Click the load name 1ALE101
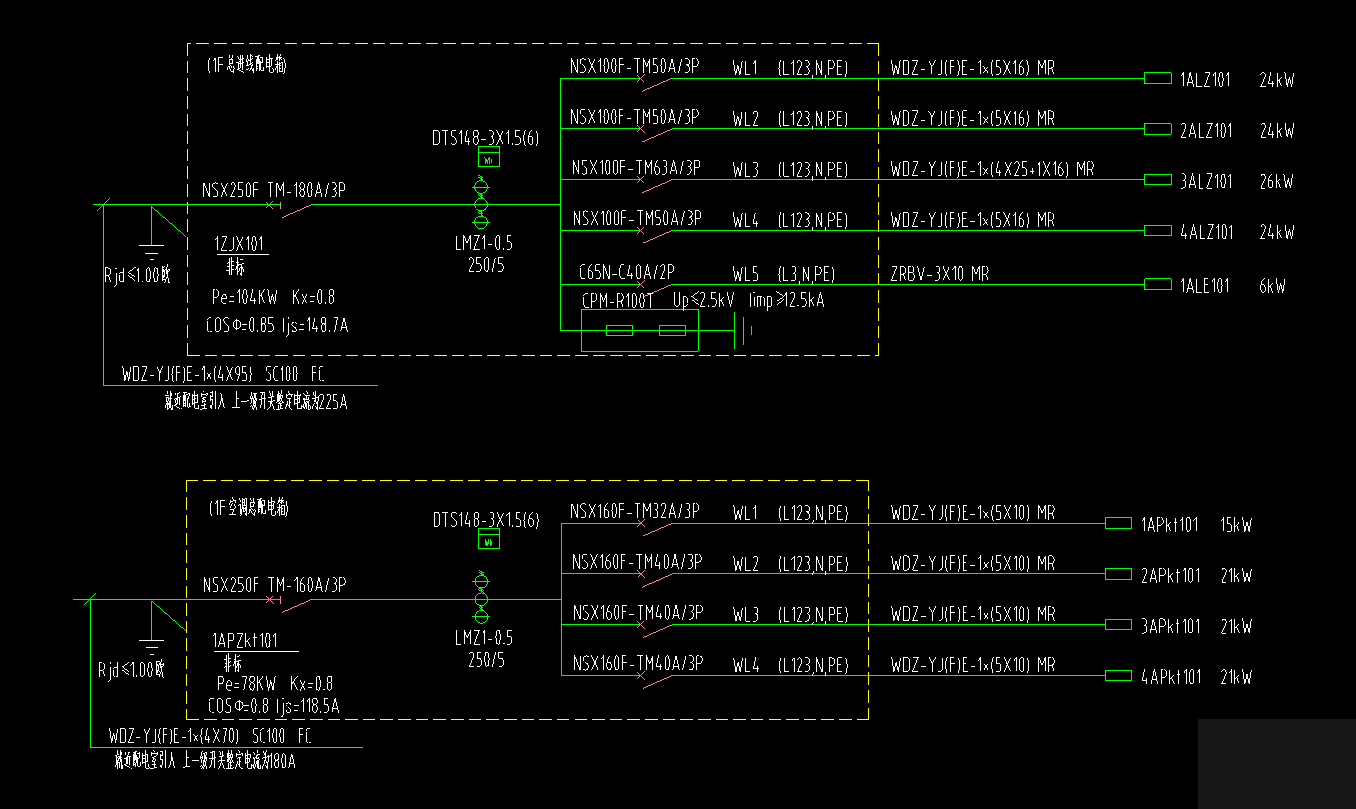This screenshot has height=809, width=1356. click(1205, 286)
